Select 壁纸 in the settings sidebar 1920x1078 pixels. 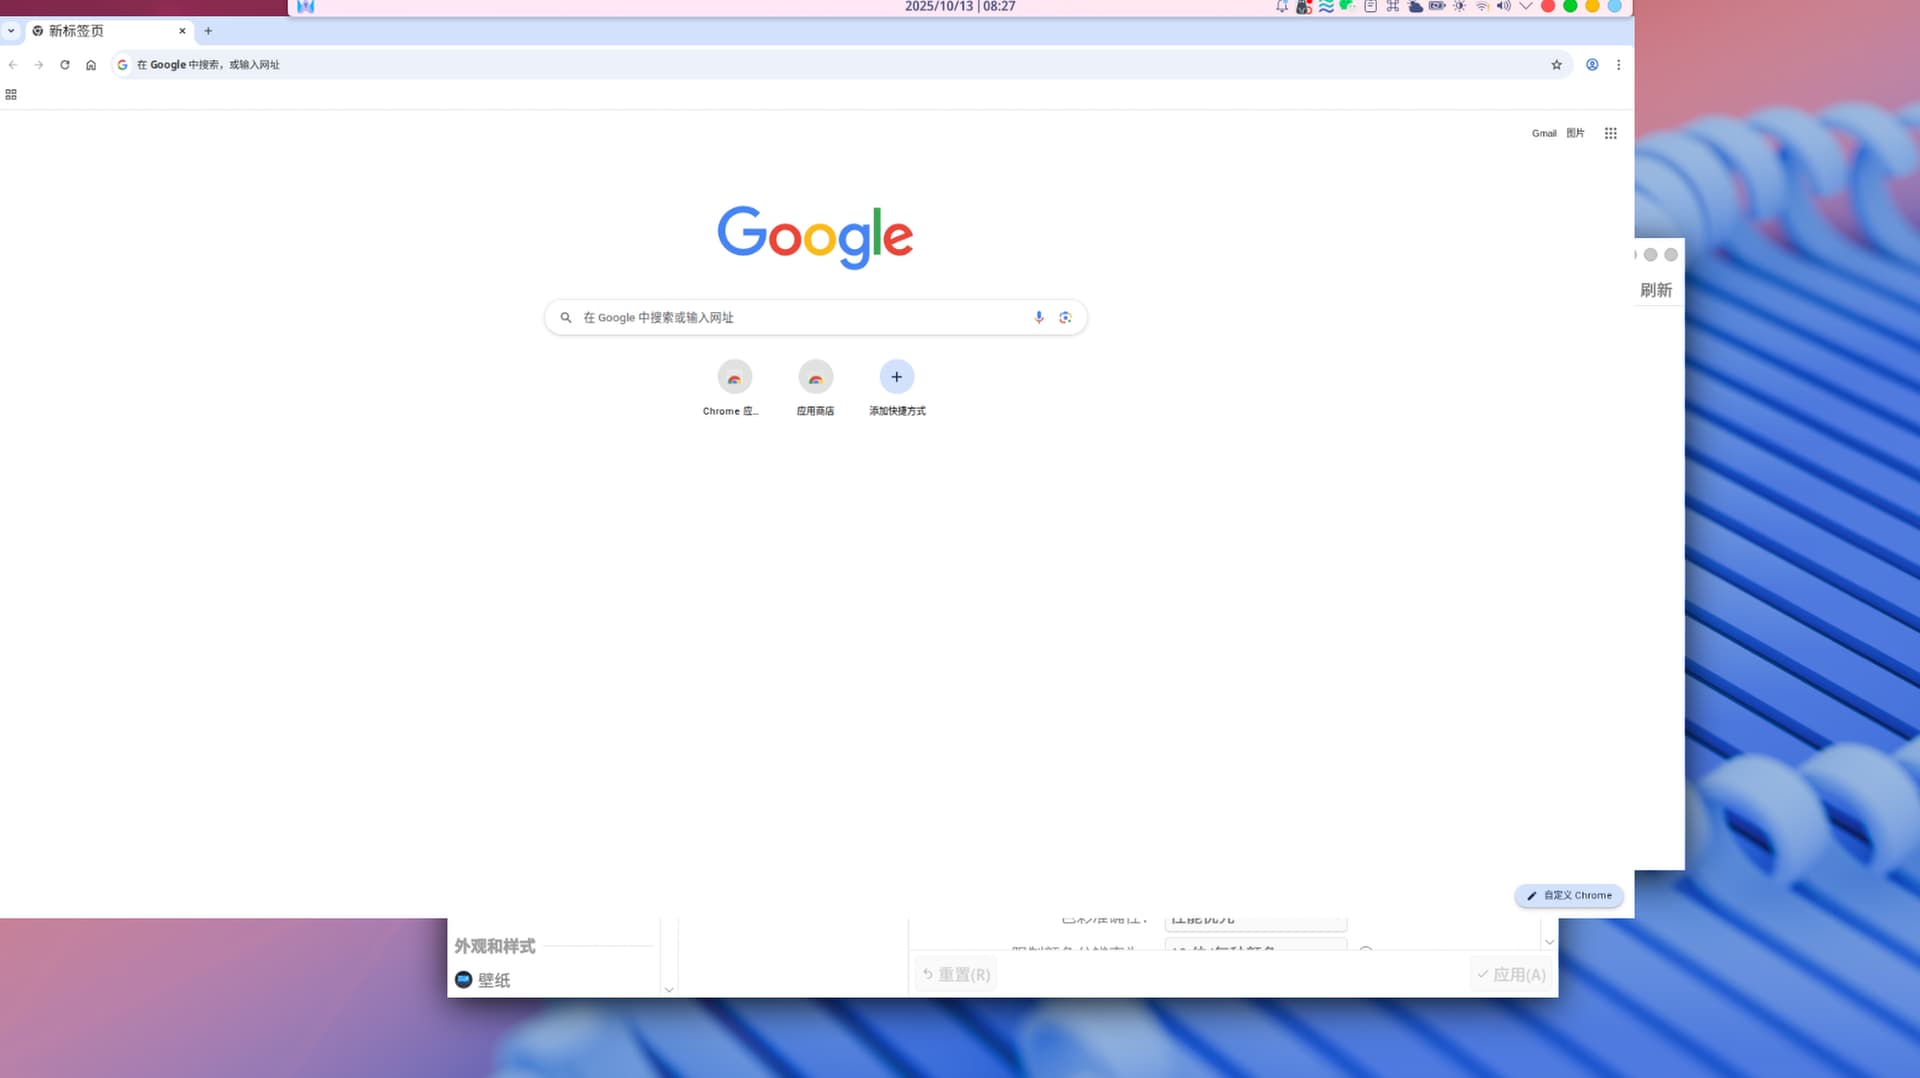[493, 980]
